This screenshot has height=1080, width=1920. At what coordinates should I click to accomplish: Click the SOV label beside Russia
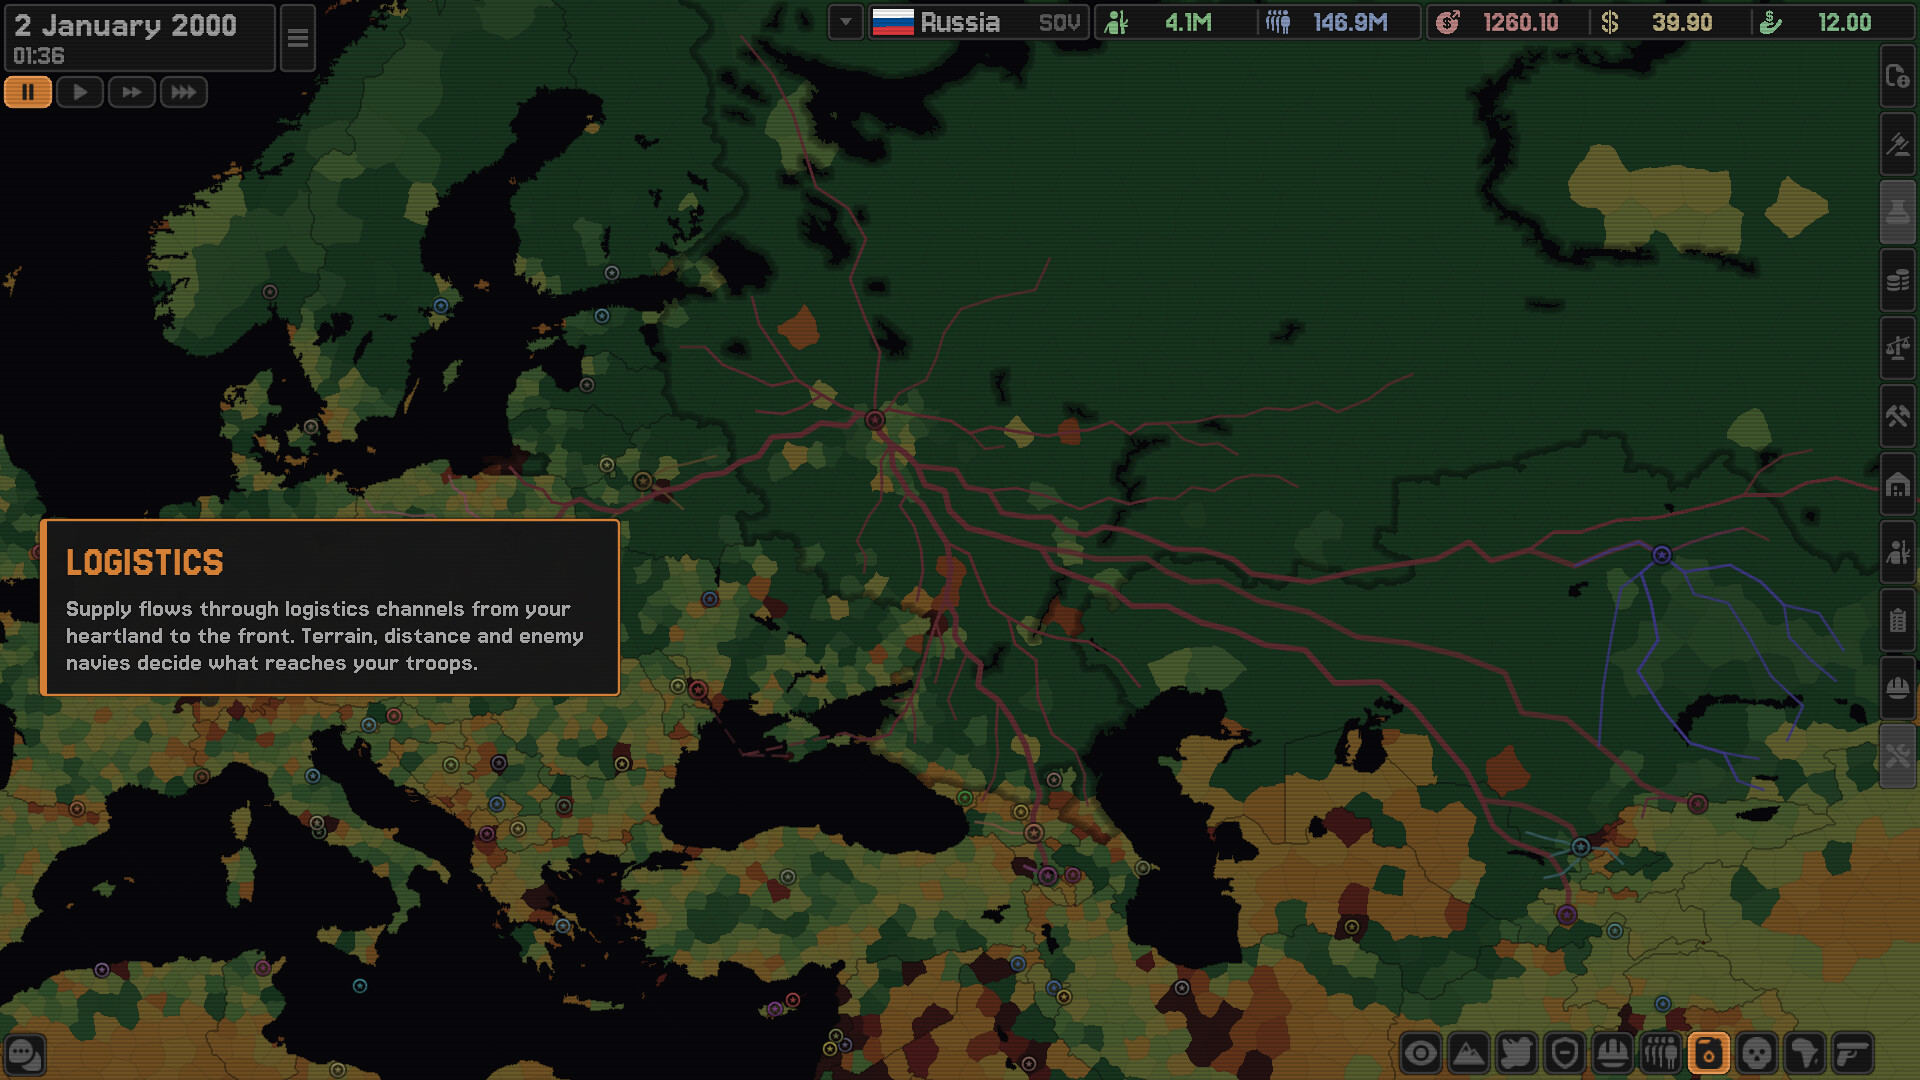click(1059, 23)
